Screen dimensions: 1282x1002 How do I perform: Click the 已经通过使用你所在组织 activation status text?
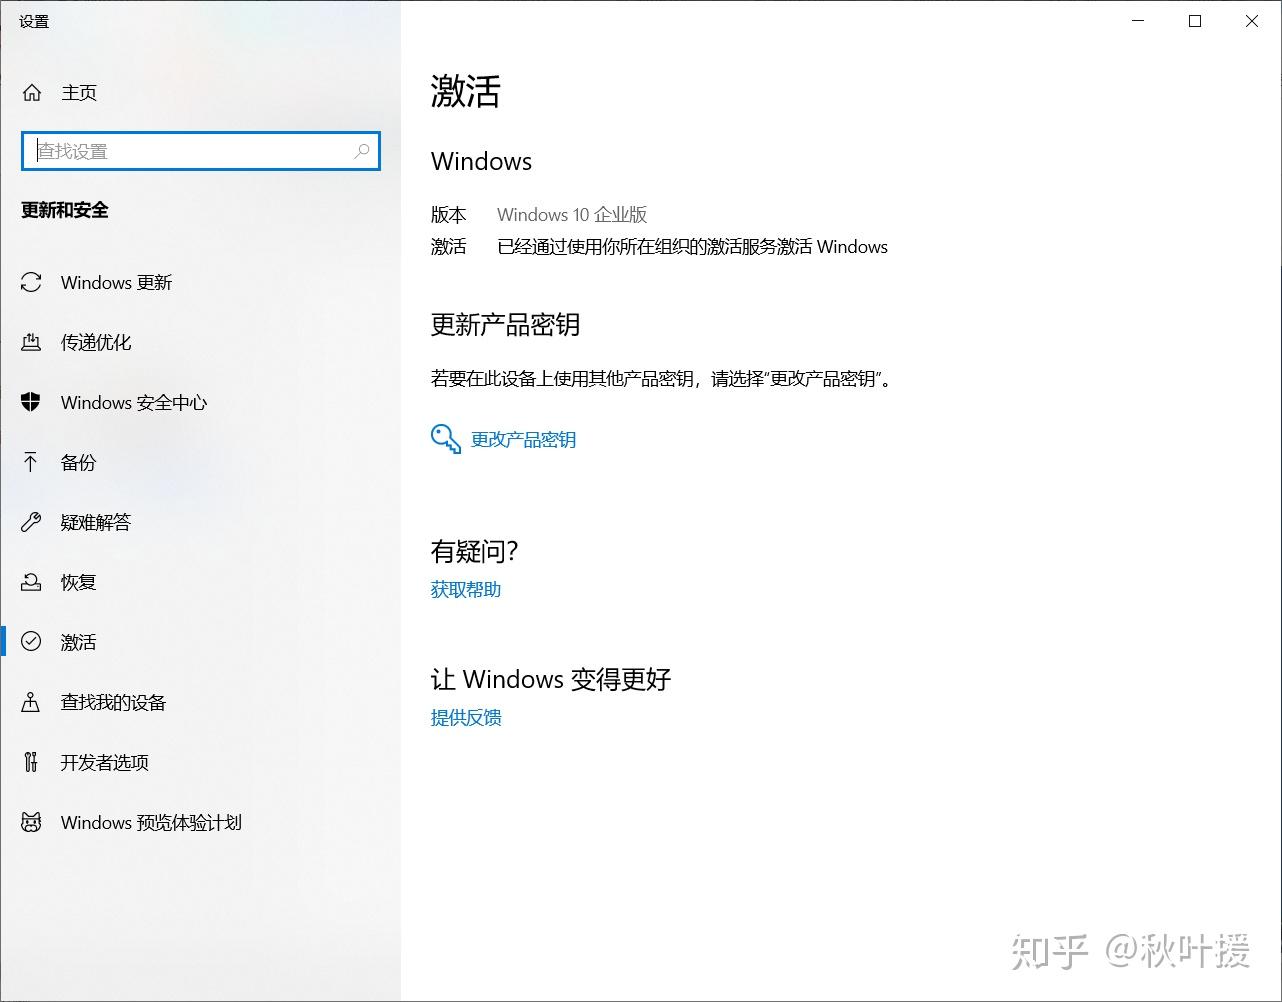pos(693,247)
